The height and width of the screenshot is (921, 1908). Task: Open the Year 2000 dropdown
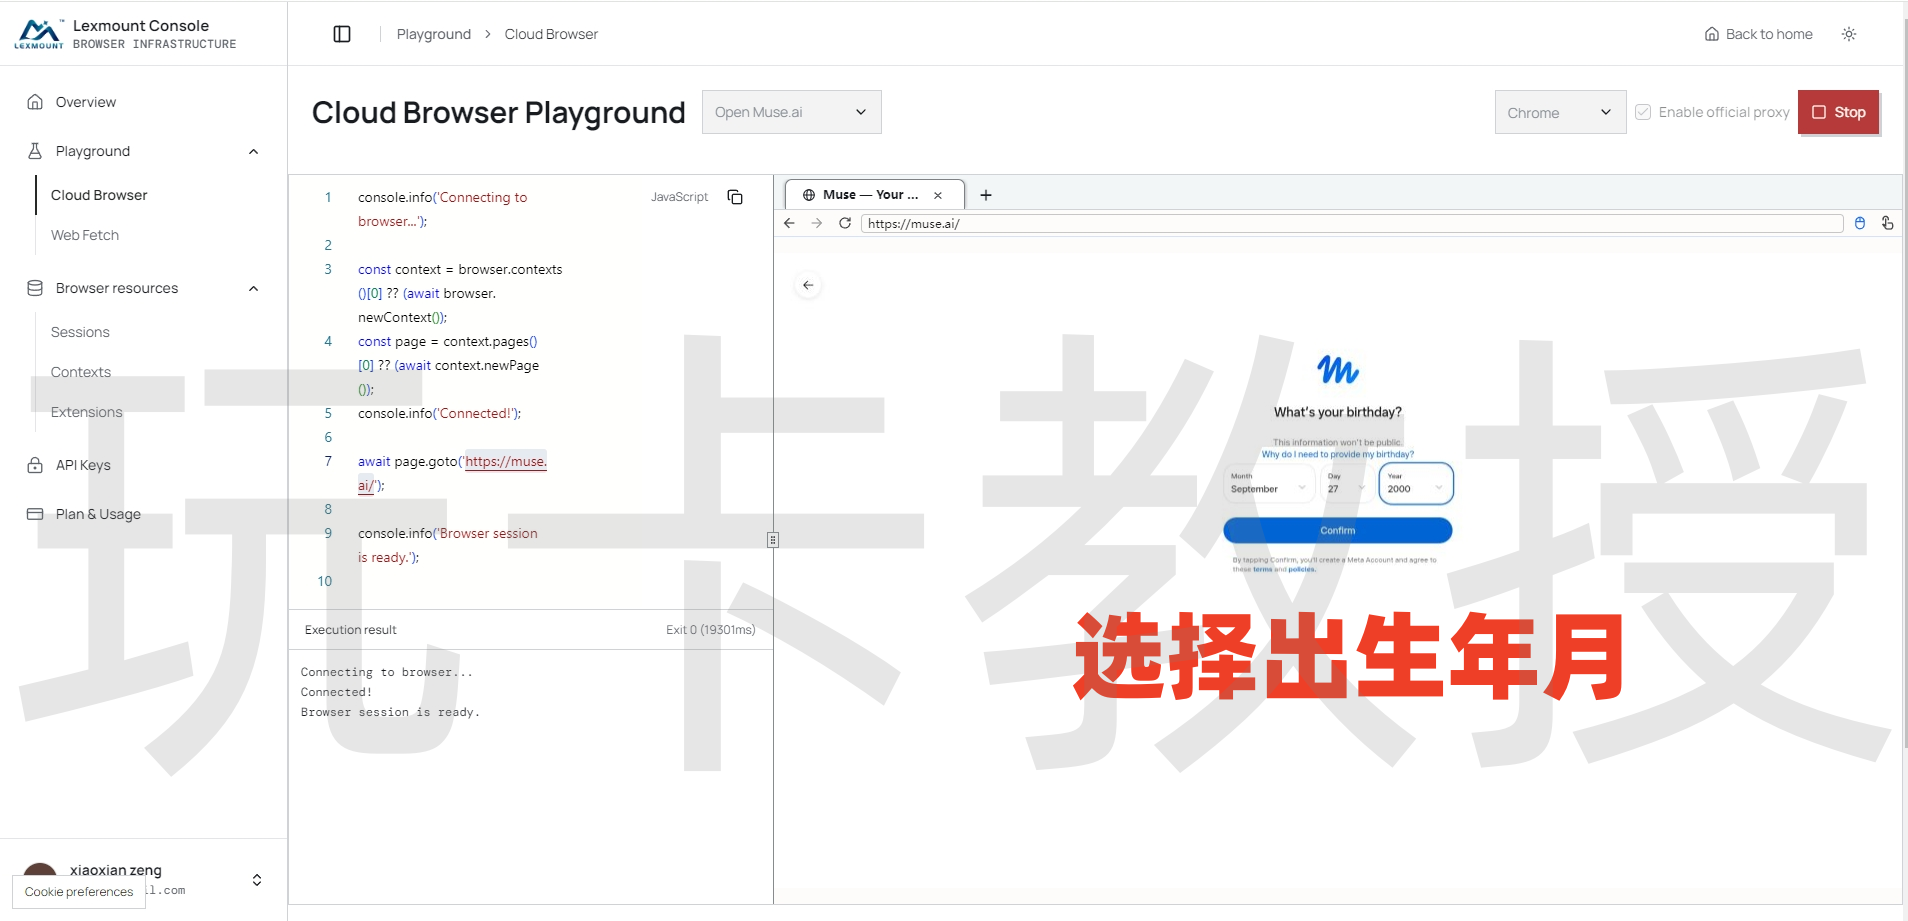[x=1415, y=484]
